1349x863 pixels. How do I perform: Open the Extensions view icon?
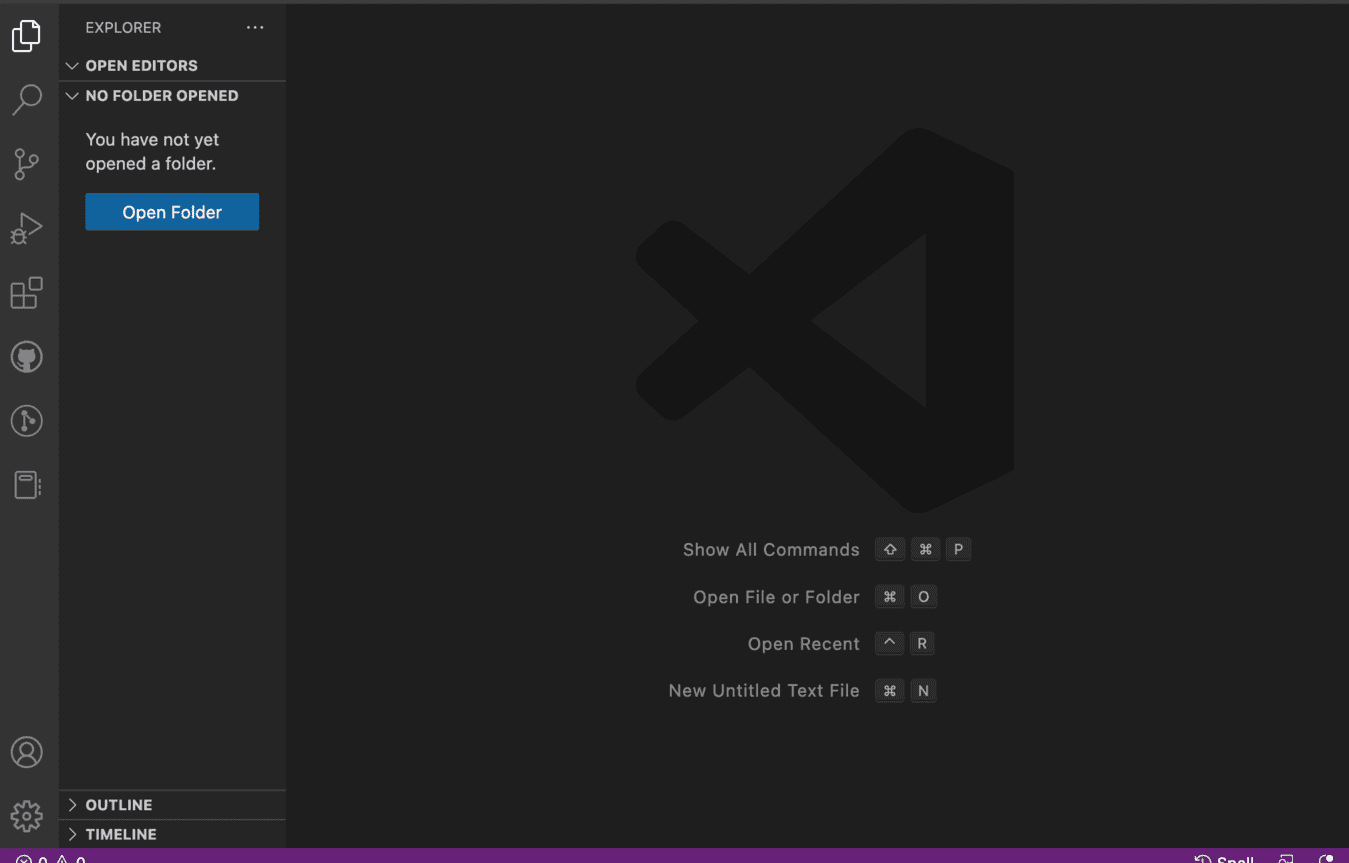[27, 293]
